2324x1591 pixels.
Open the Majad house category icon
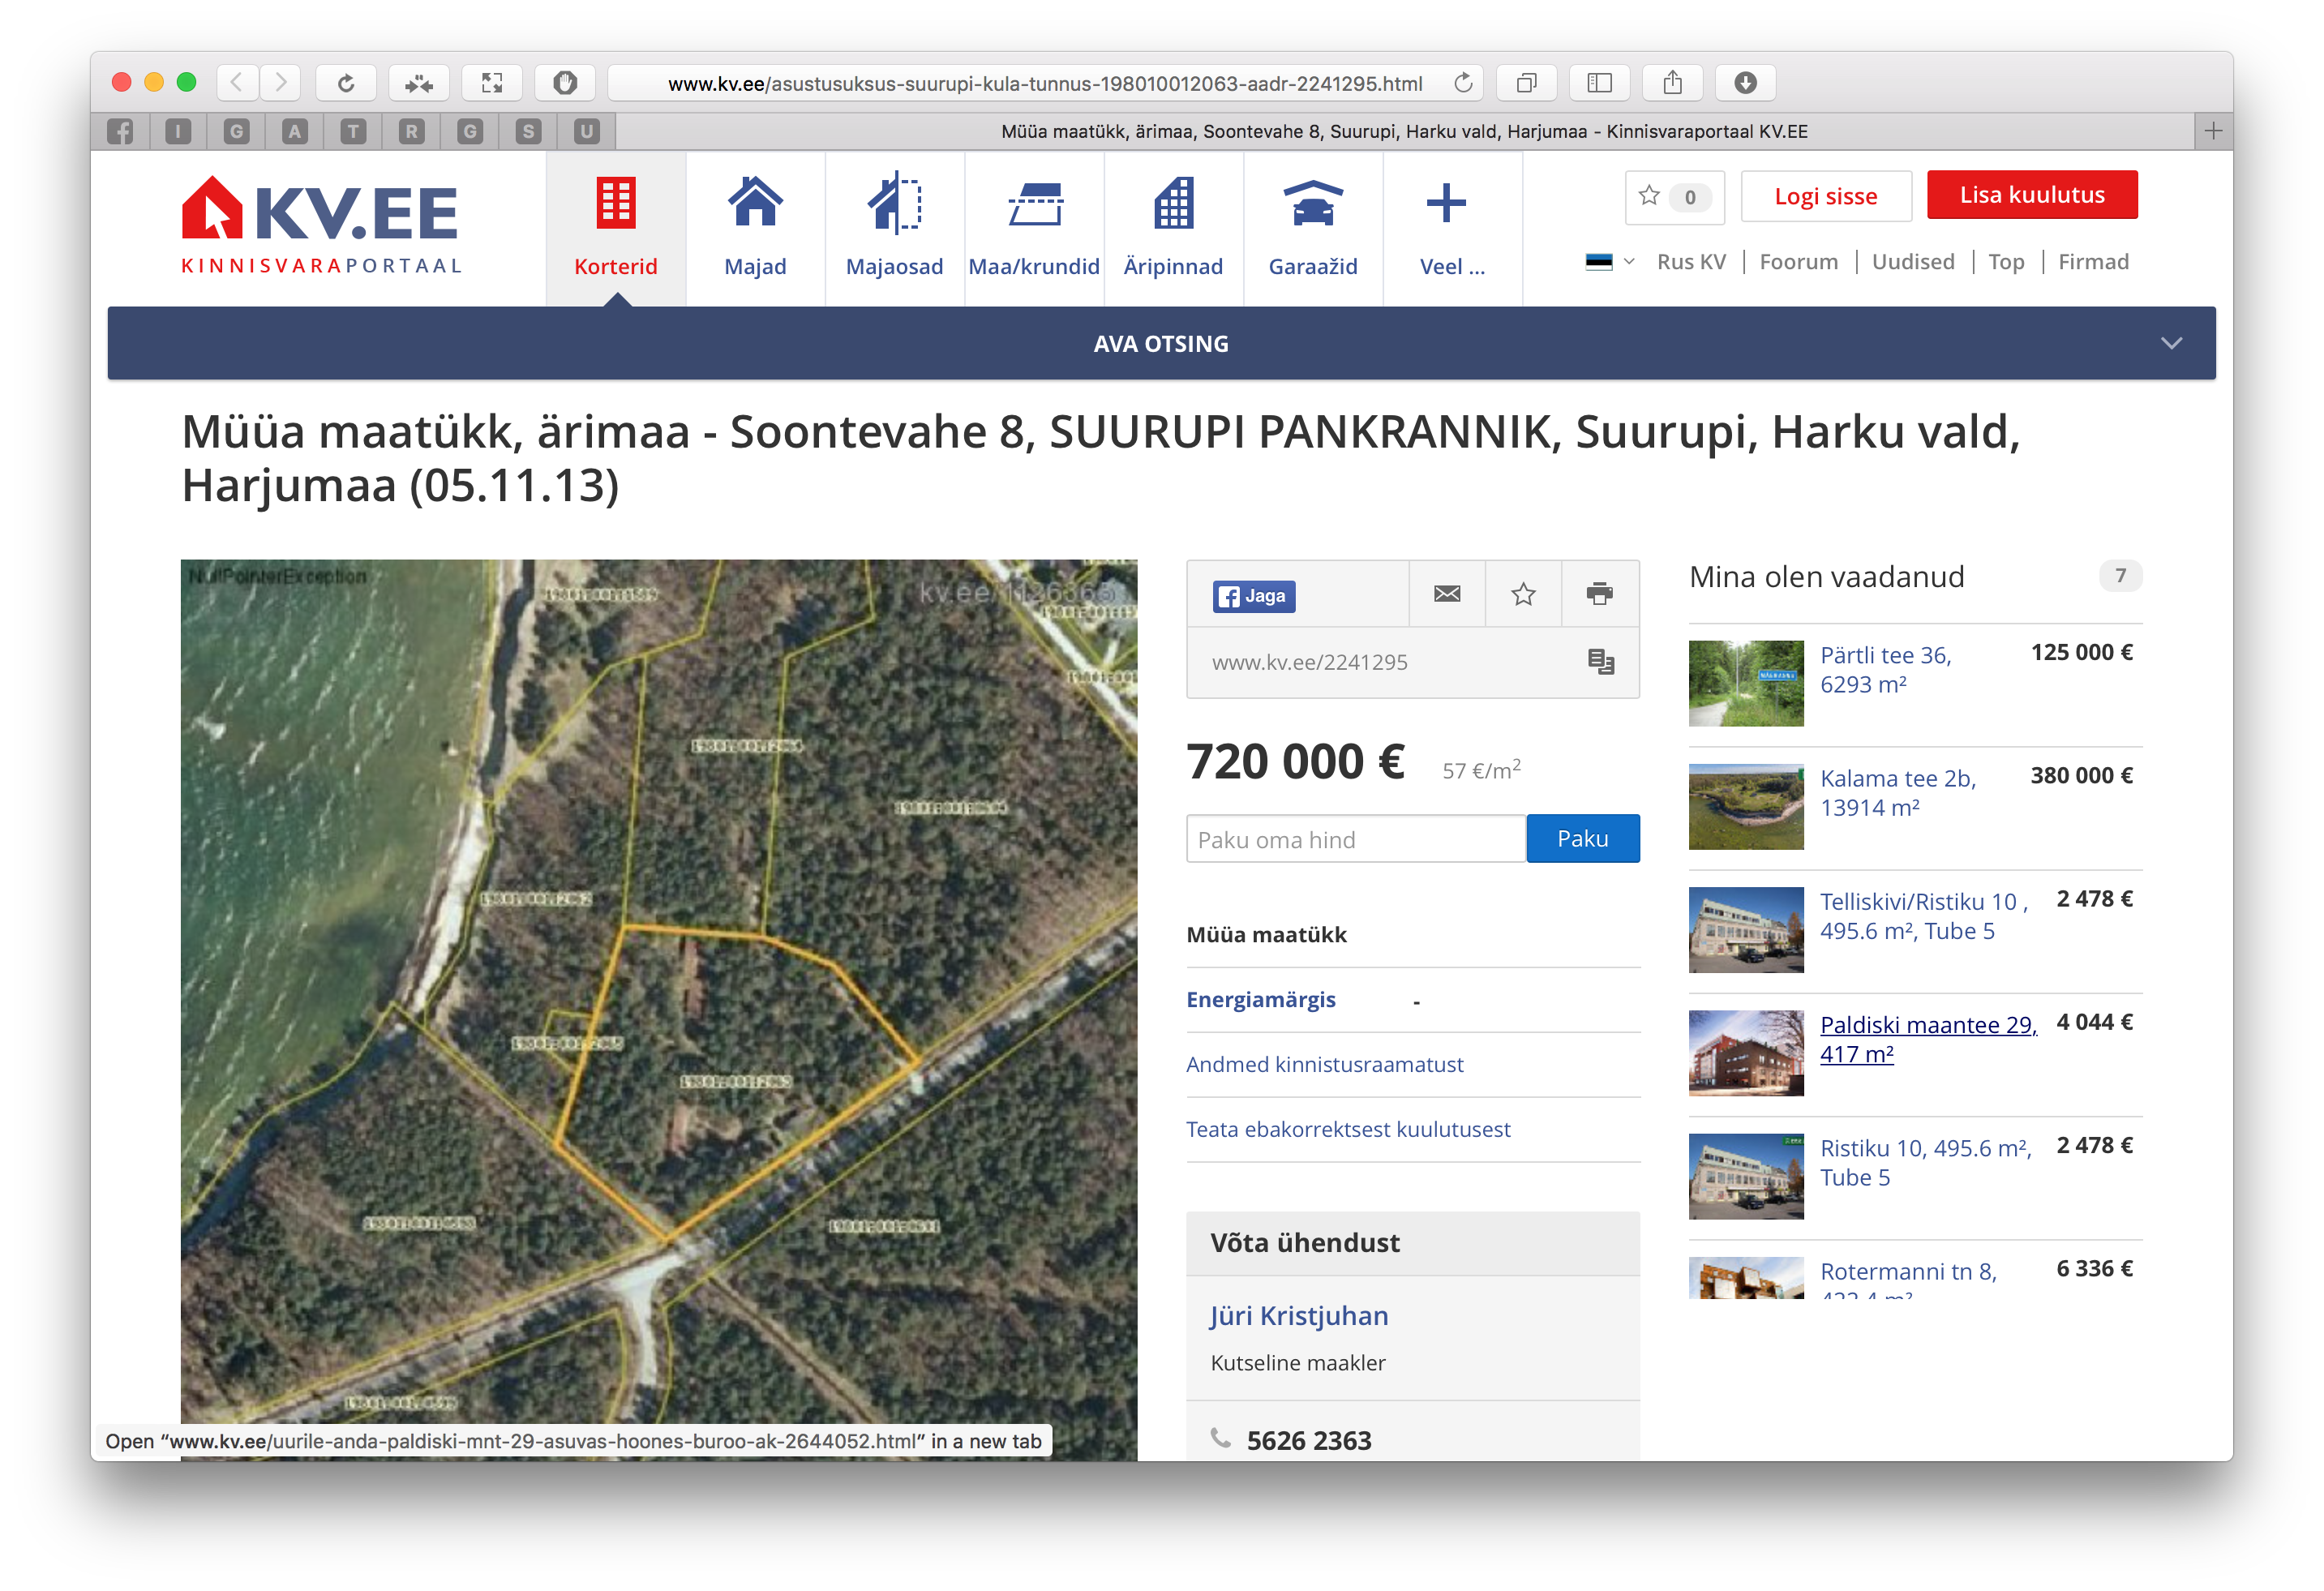pyautogui.click(x=755, y=204)
